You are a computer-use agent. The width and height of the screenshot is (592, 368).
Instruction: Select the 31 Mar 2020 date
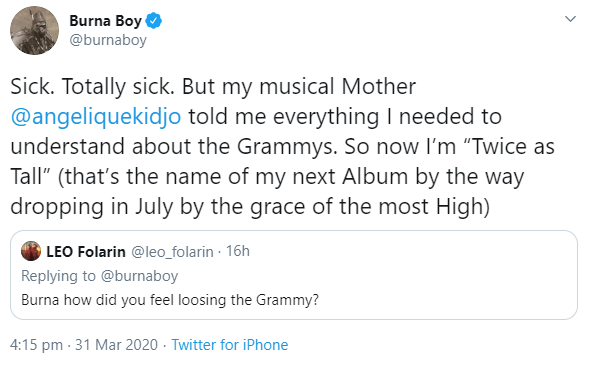116,345
